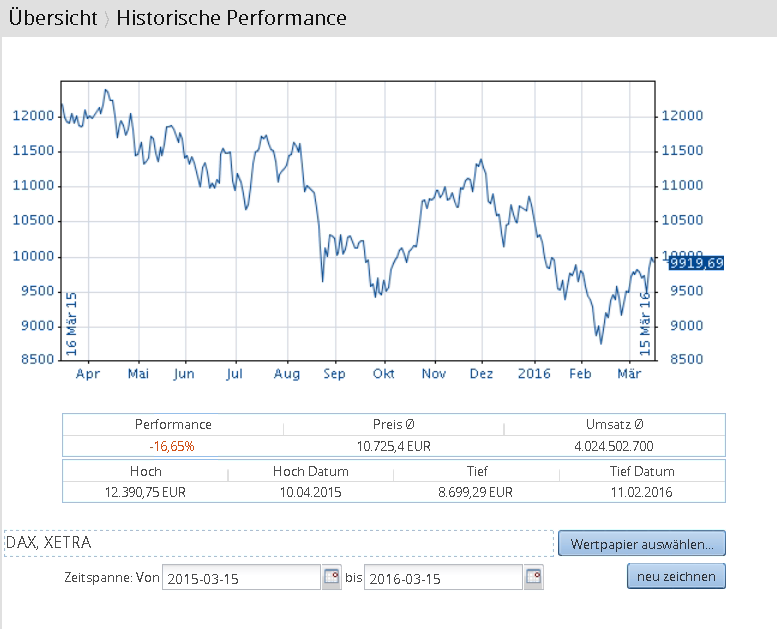Screen dimensions: 777x629
Task: Click the Hoch Datum cell 10.04.2015
Action: tap(310, 492)
